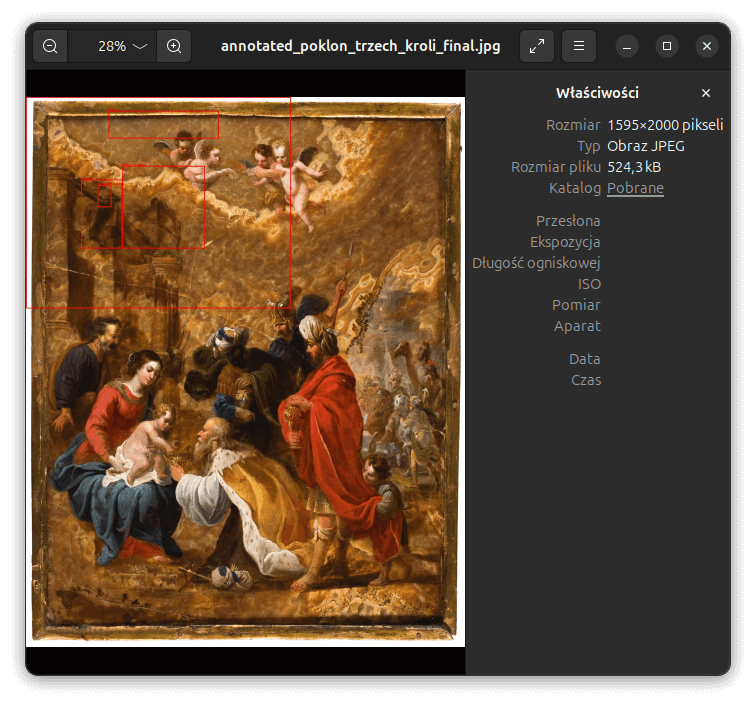The width and height of the screenshot is (756, 704).
Task: Click the painting image in the viewer
Action: coord(245,372)
